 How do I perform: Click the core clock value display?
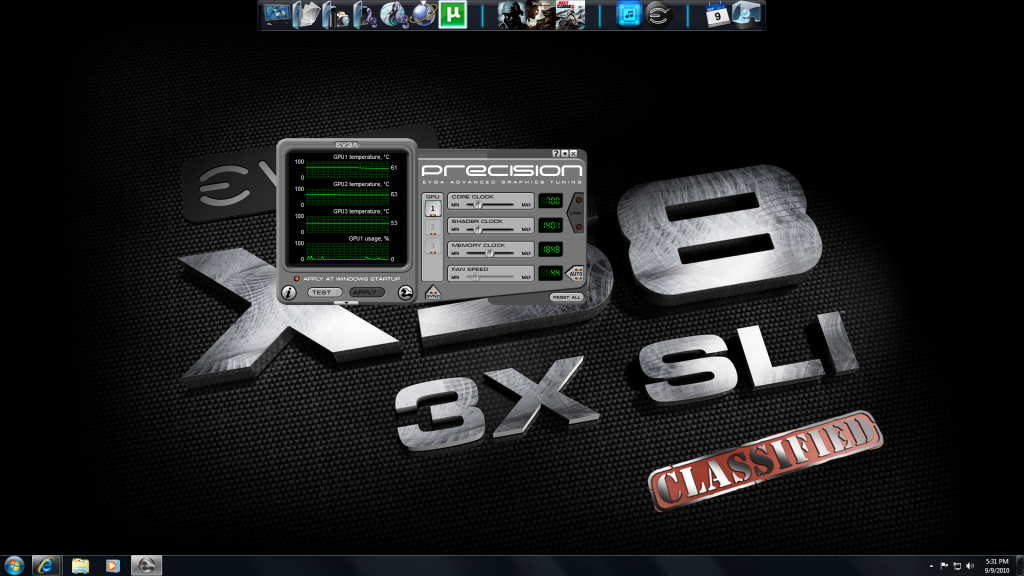click(551, 200)
